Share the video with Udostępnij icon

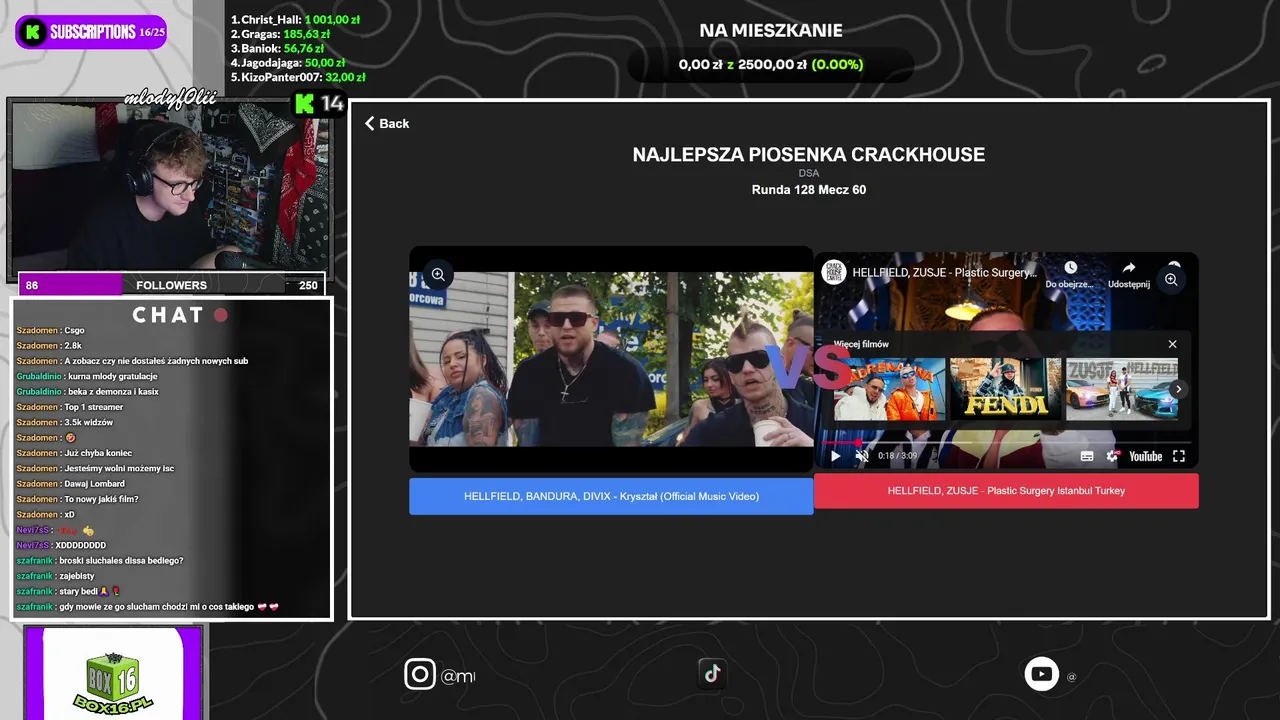pyautogui.click(x=1129, y=274)
